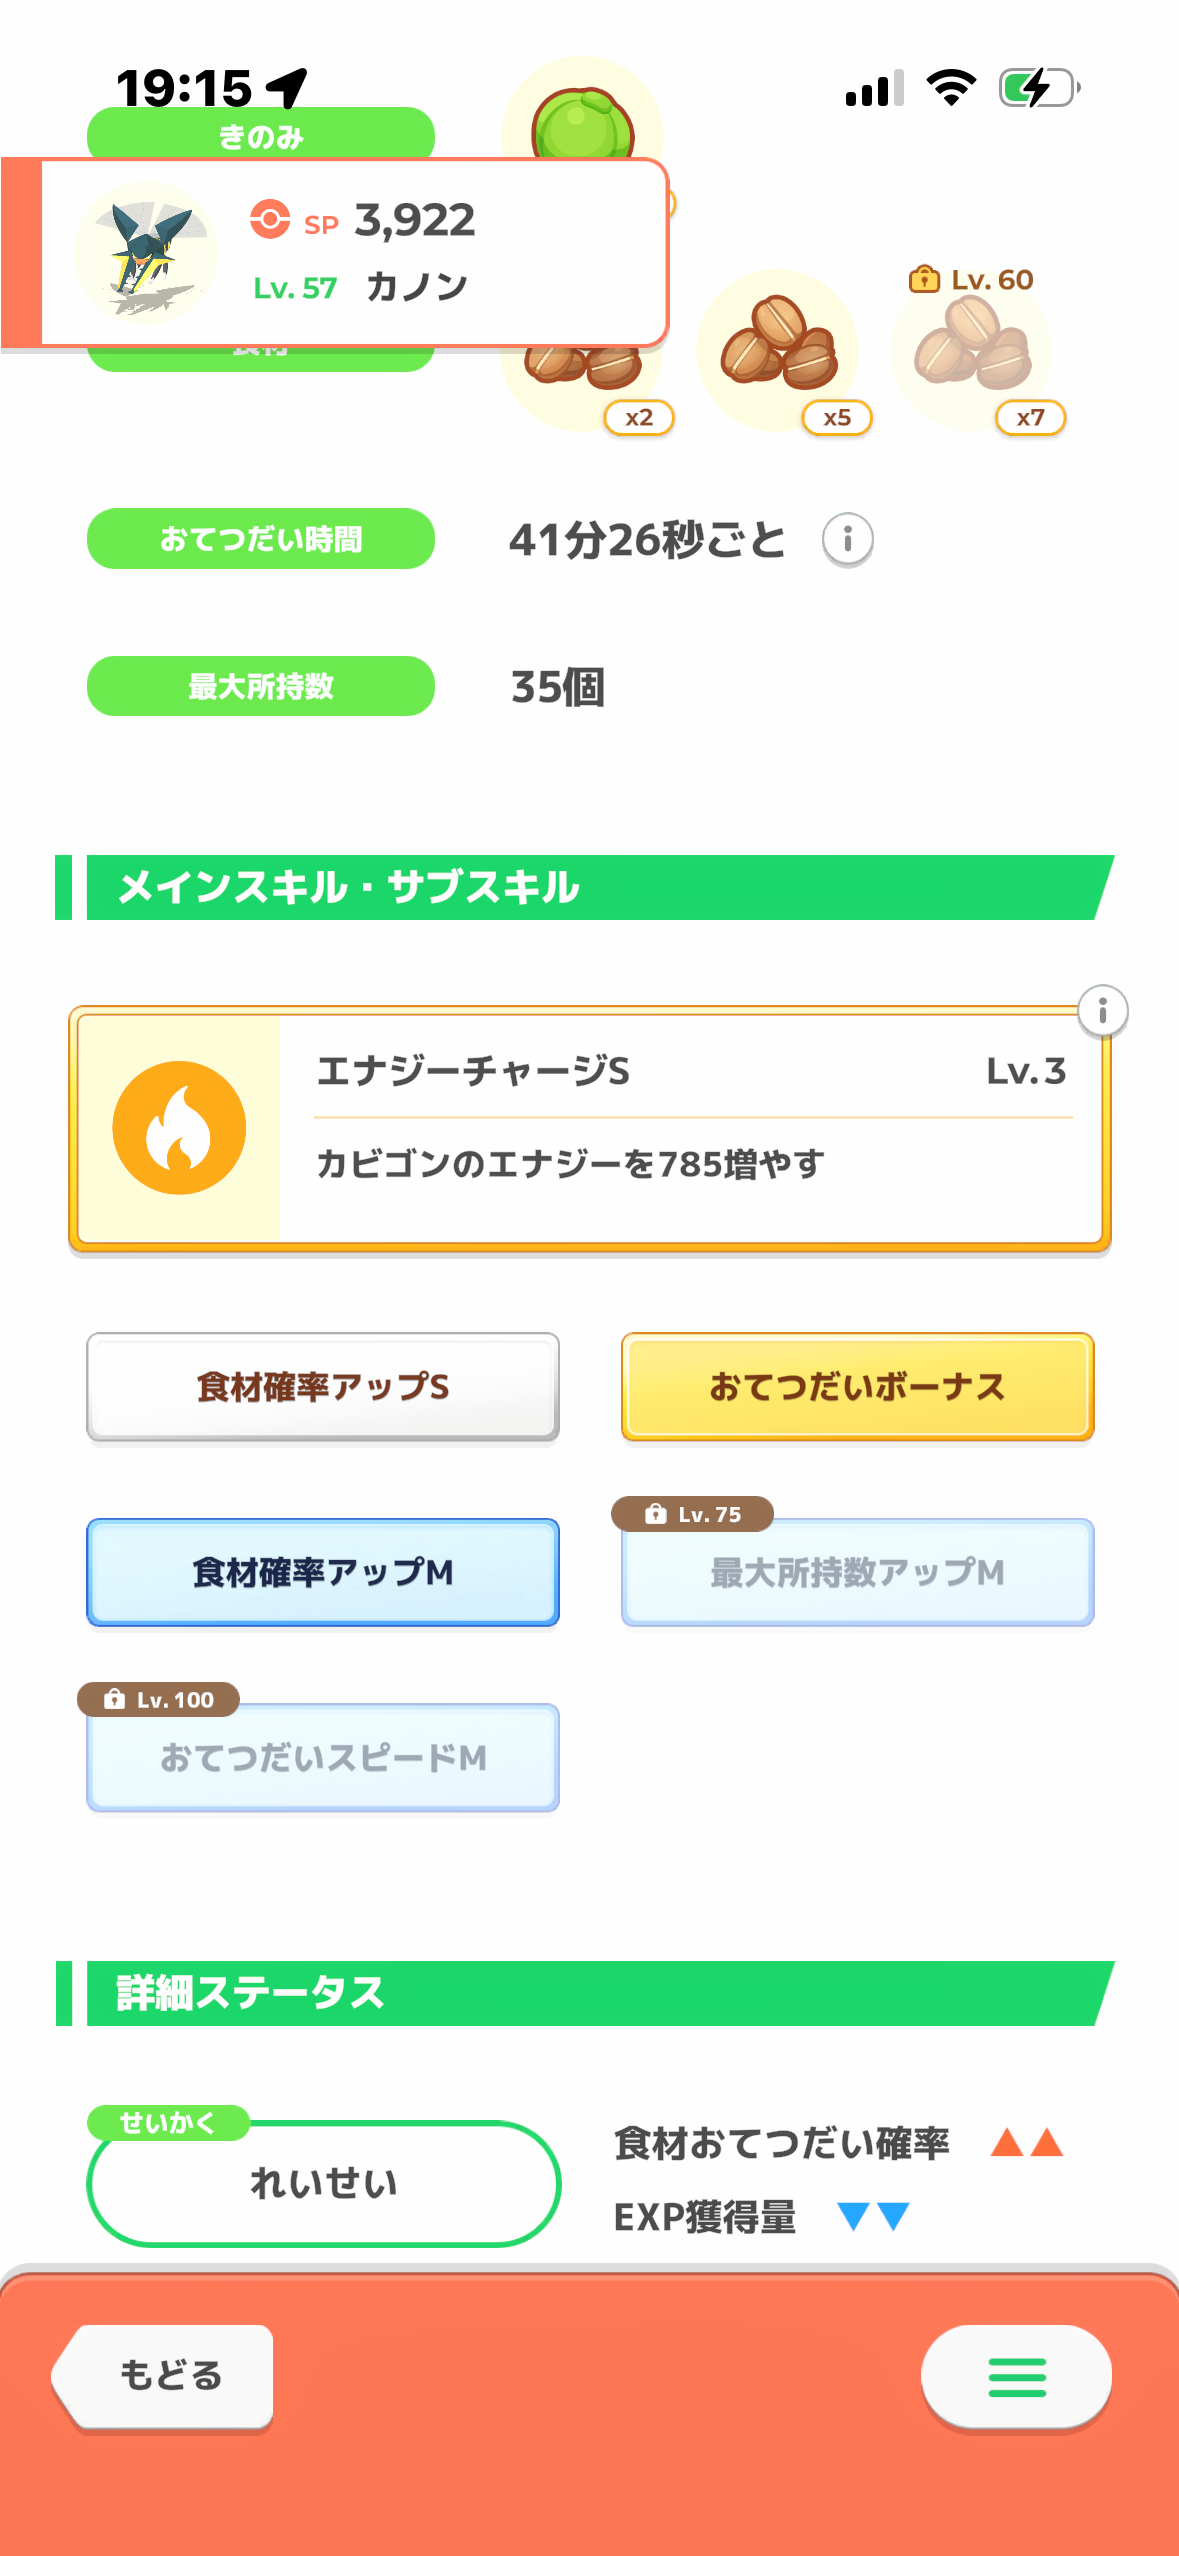Select the 食材確率アップS sub skill
Image resolution: width=1179 pixels, height=2556 pixels.
[323, 1387]
